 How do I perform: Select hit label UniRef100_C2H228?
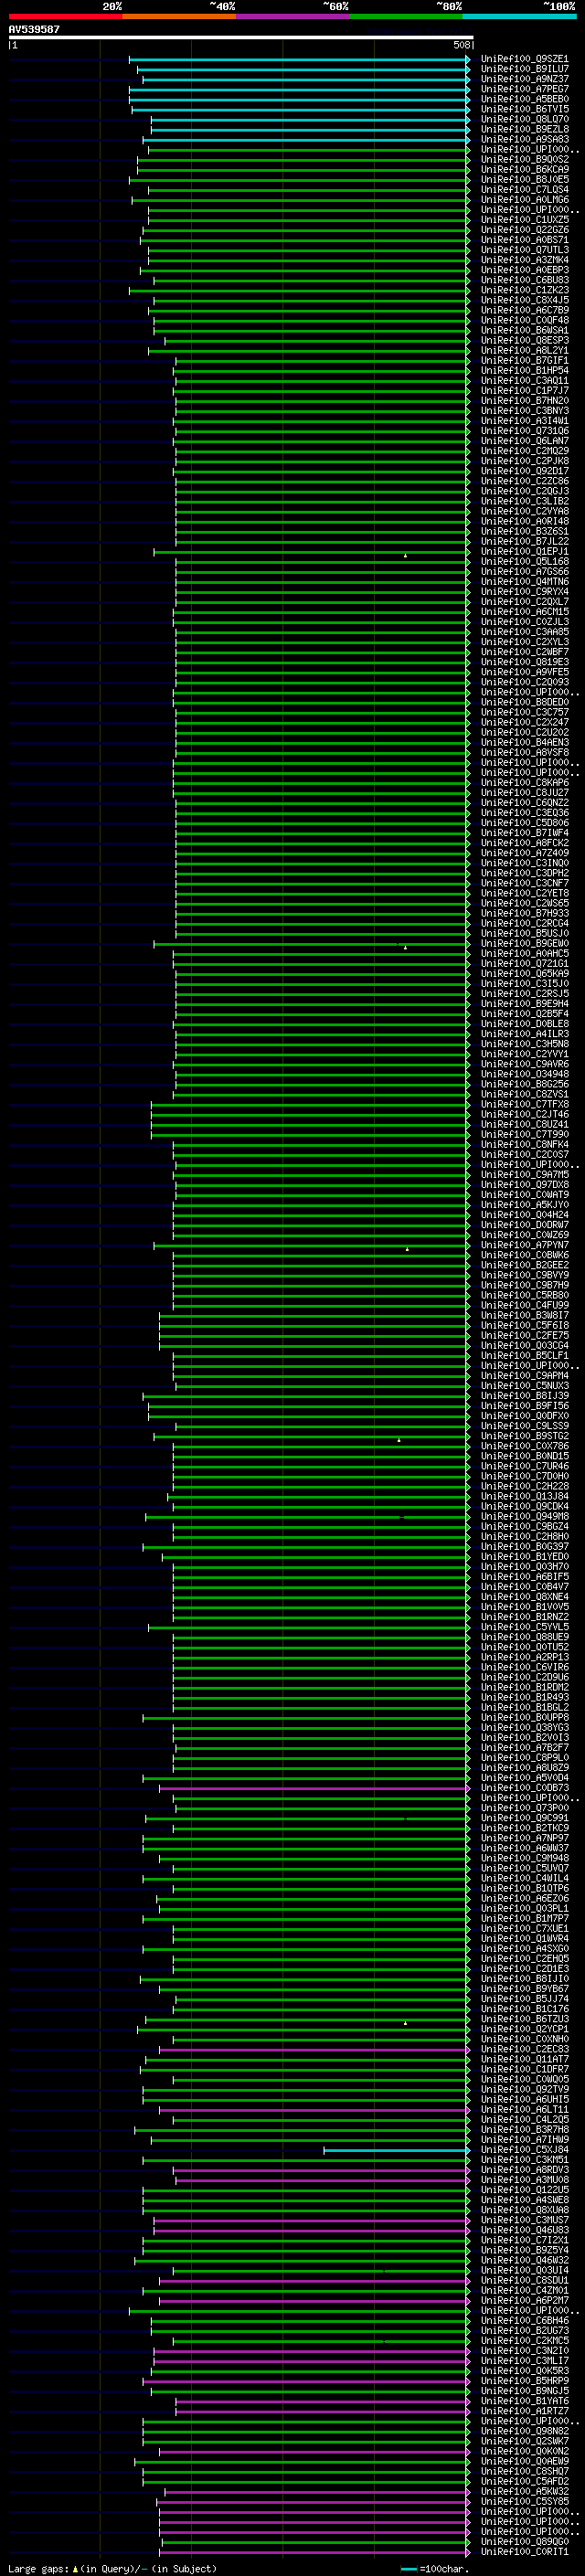524,1486
